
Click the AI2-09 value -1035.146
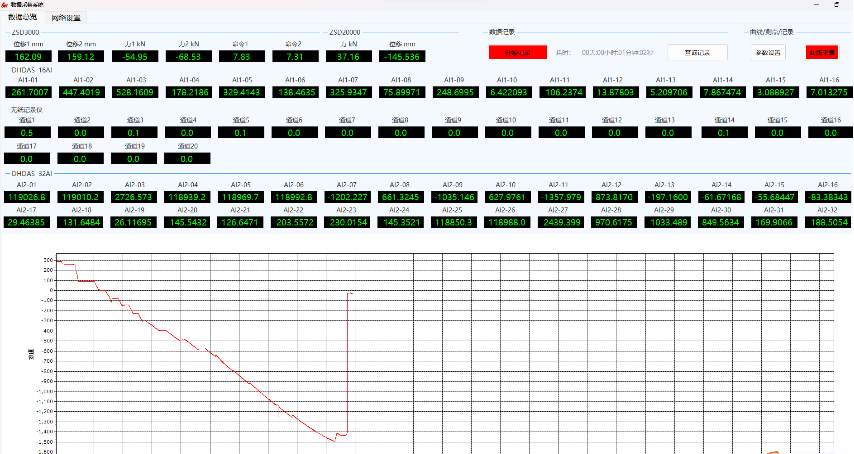coord(454,197)
